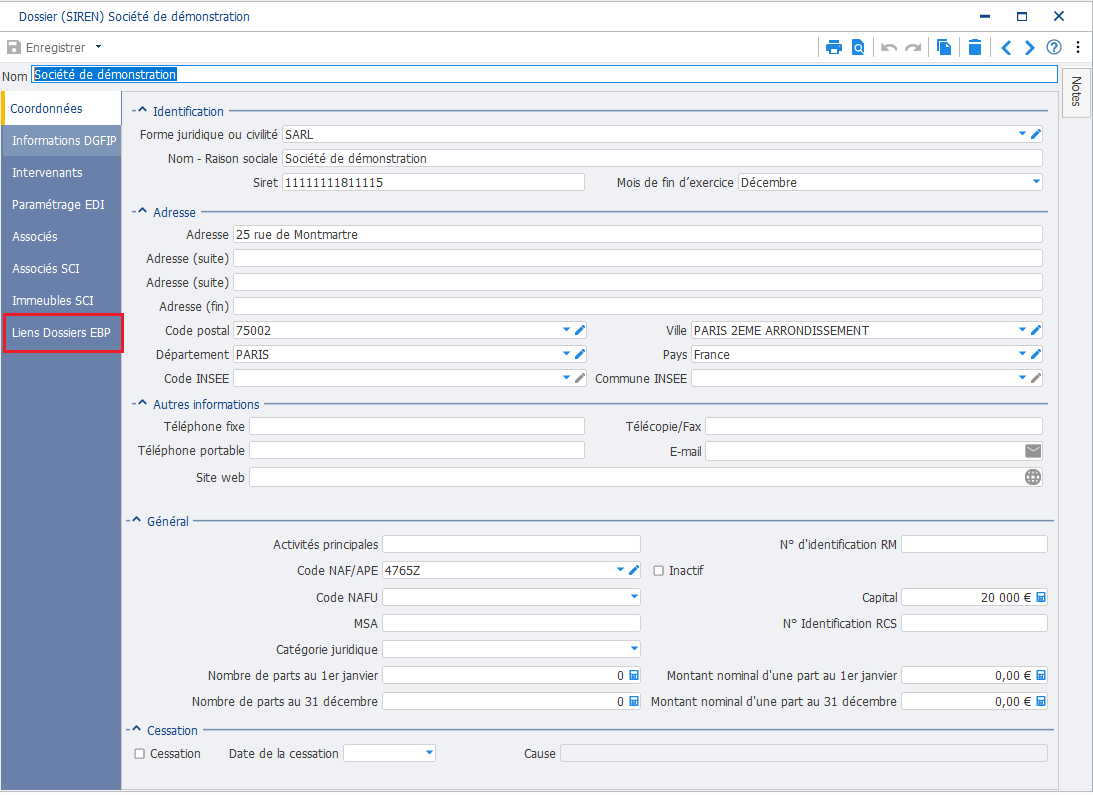Switch to the Immeubles SCI tab

(x=62, y=301)
